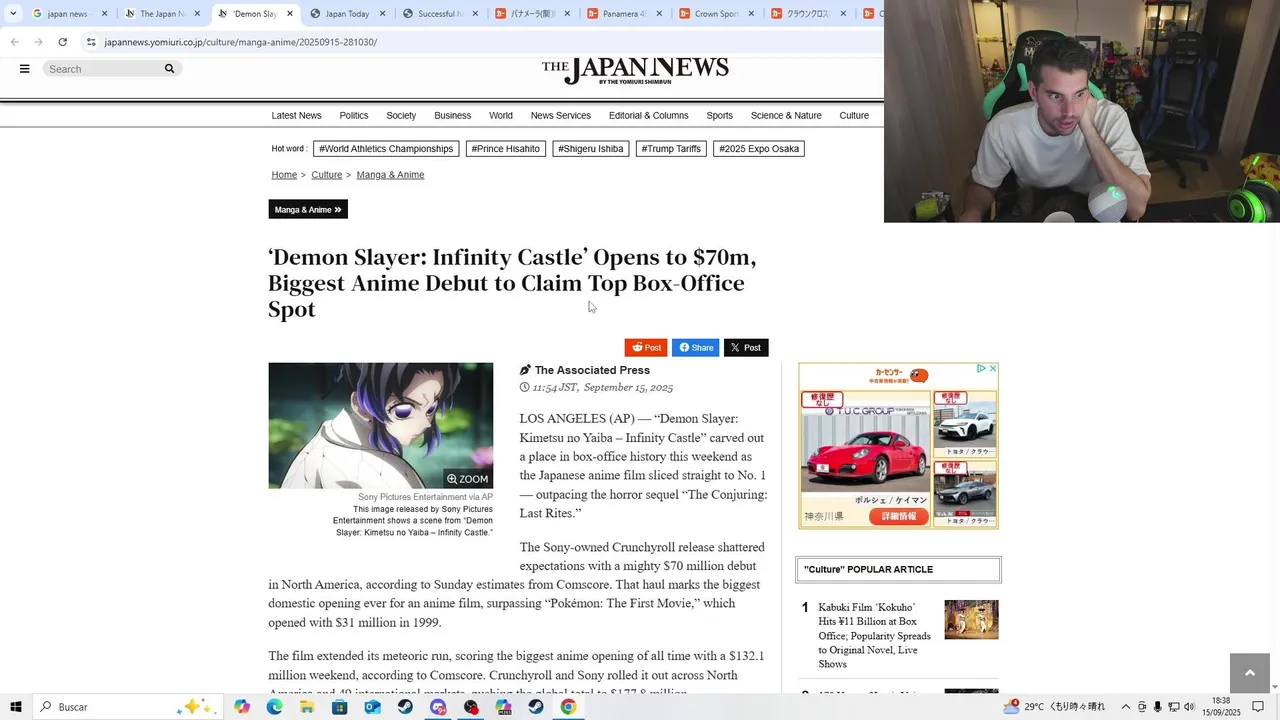The image size is (1280, 720).
Task: Click the Manga & Anime category tag
Action: [x=308, y=210]
